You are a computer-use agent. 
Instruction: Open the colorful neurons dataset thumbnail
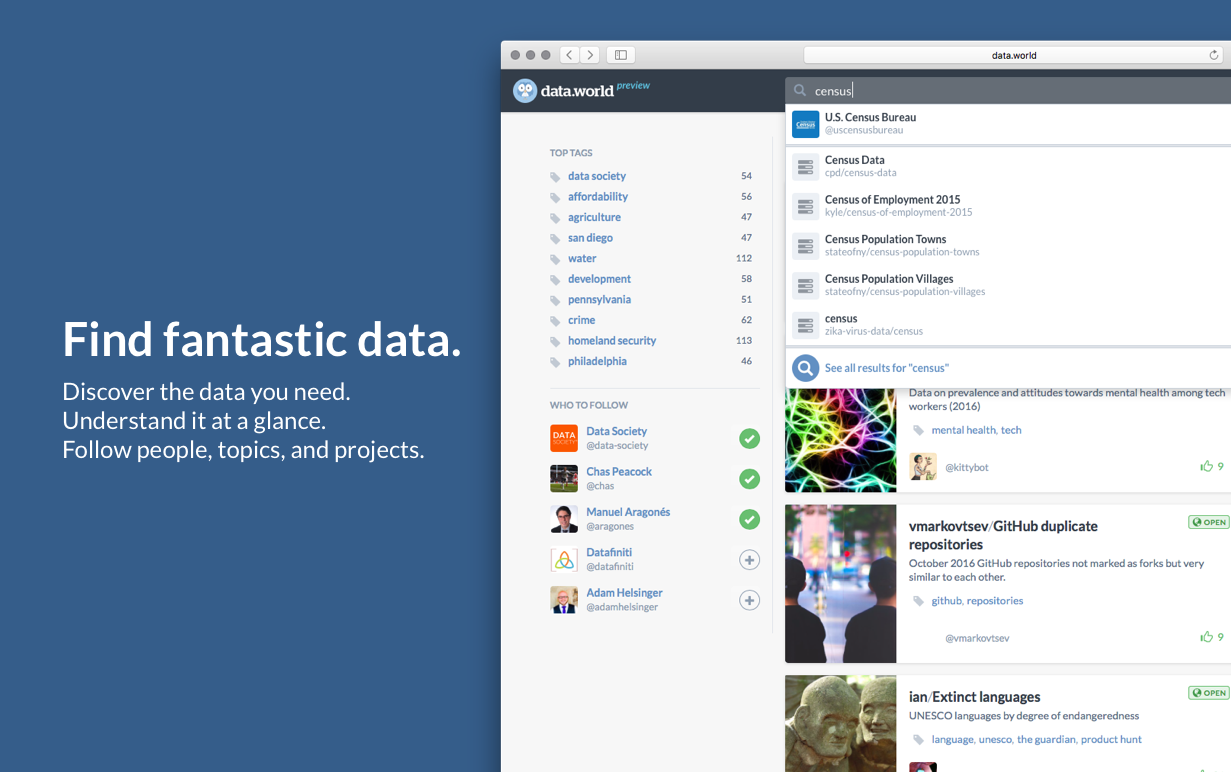(840, 441)
